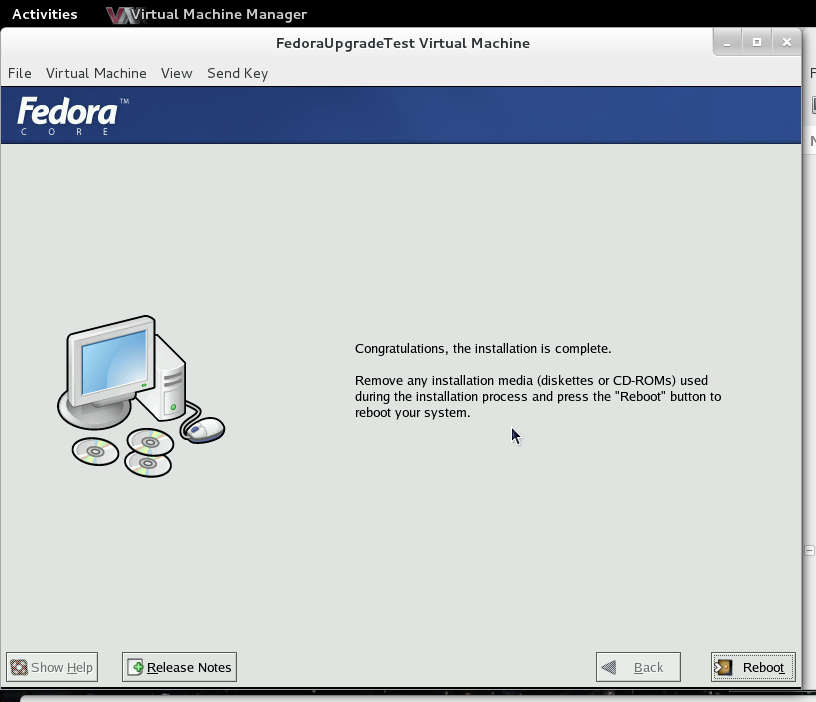Open the Send Key menu
The image size is (816, 702).
pos(237,73)
